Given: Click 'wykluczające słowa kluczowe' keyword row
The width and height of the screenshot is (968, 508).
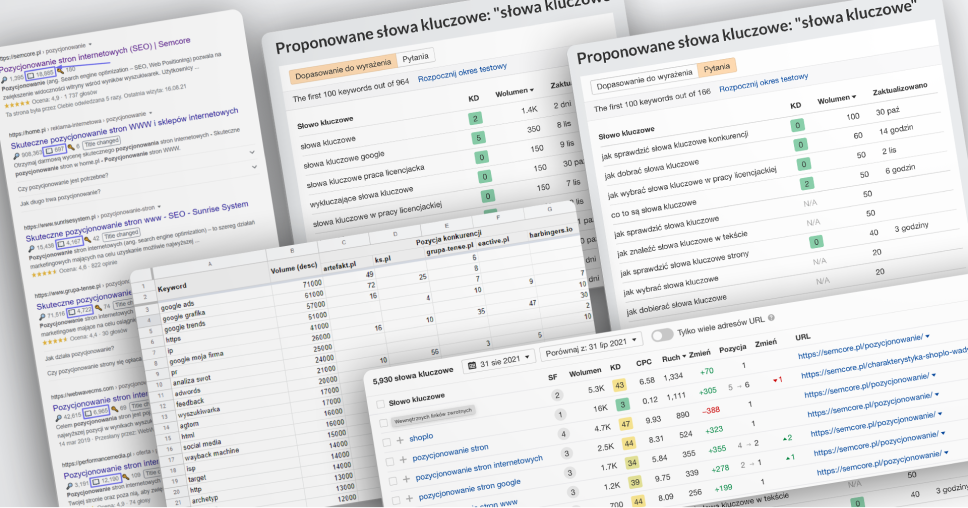Looking at the screenshot, I should tap(361, 199).
